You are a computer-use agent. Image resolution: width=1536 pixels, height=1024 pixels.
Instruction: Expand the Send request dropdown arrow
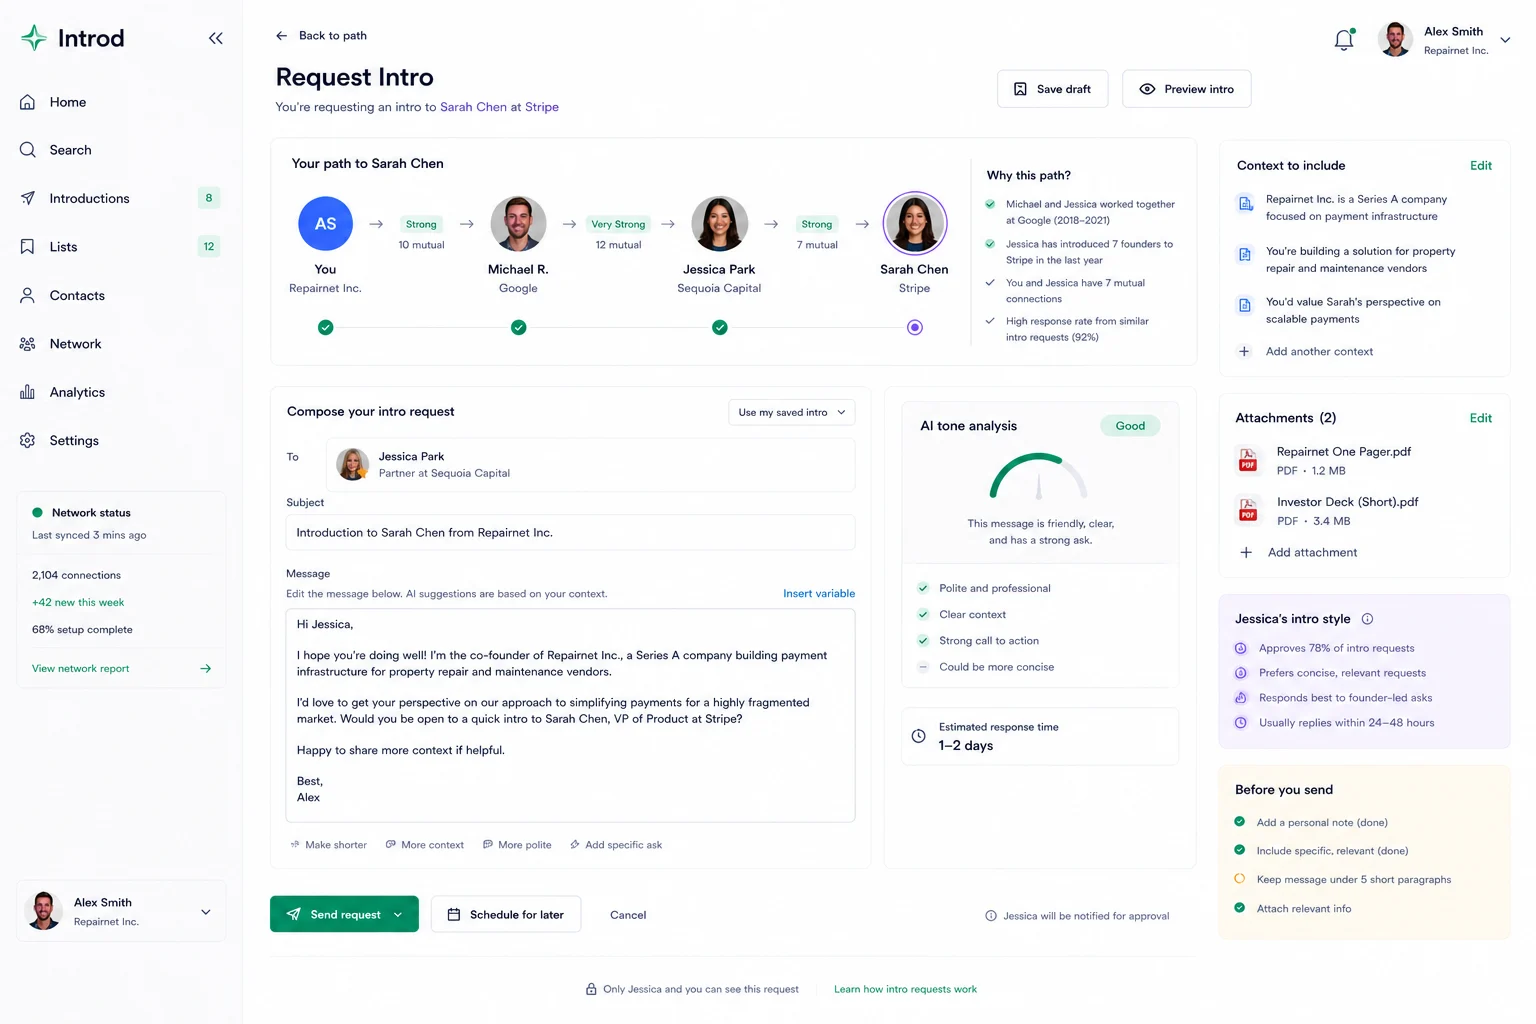(398, 915)
